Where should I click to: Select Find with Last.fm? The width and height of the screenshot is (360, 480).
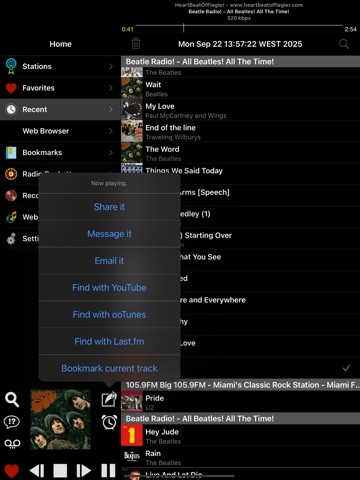pyautogui.click(x=109, y=341)
